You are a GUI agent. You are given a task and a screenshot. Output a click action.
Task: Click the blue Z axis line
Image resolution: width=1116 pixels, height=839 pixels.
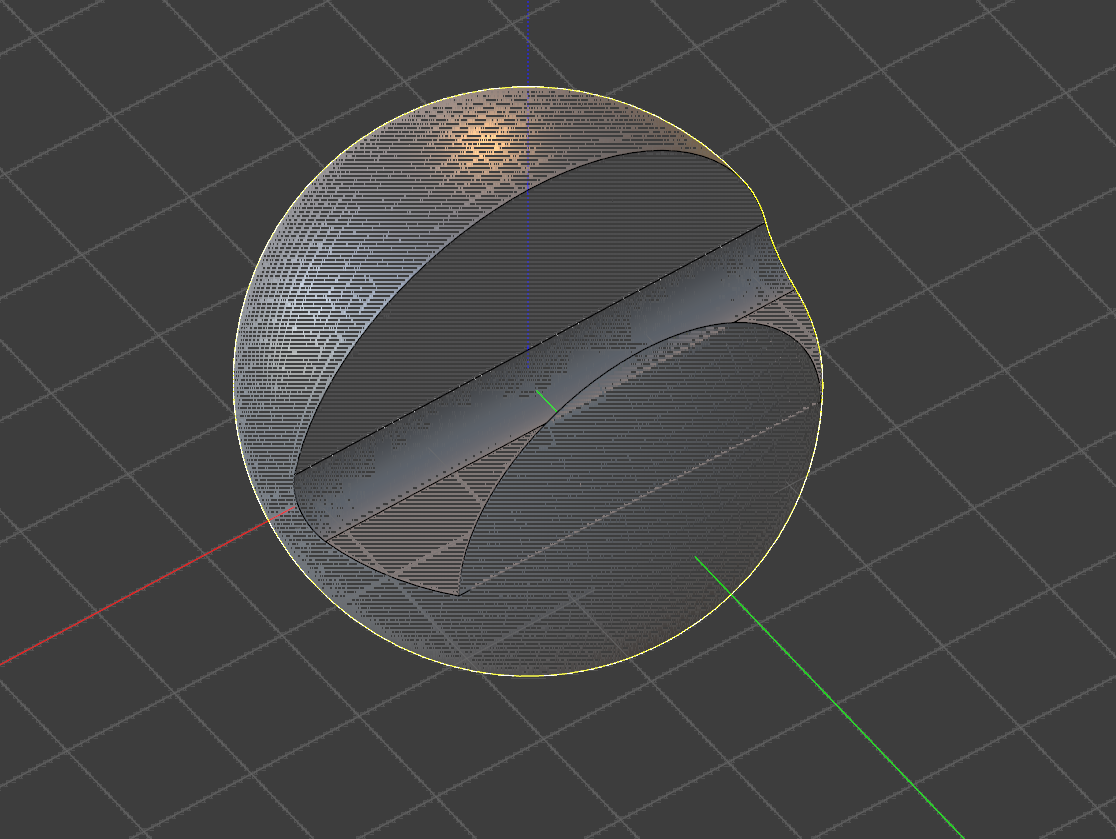527,40
